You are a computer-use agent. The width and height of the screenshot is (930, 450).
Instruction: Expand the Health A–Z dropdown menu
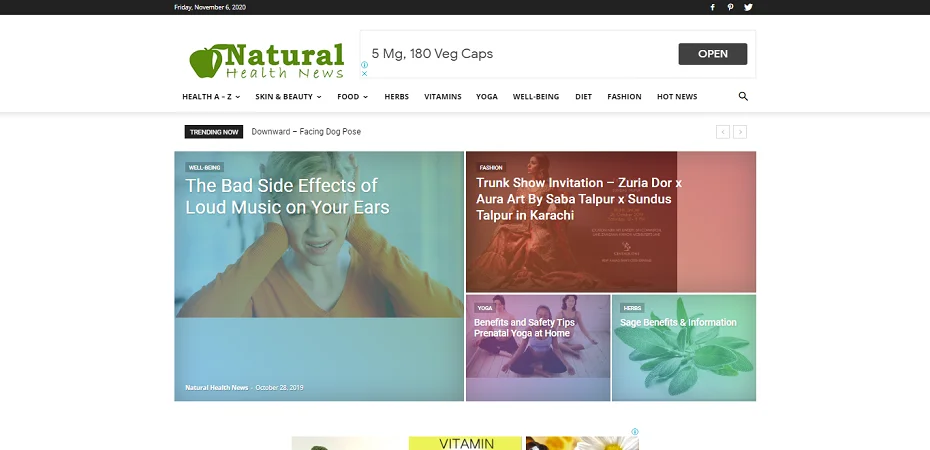(211, 97)
